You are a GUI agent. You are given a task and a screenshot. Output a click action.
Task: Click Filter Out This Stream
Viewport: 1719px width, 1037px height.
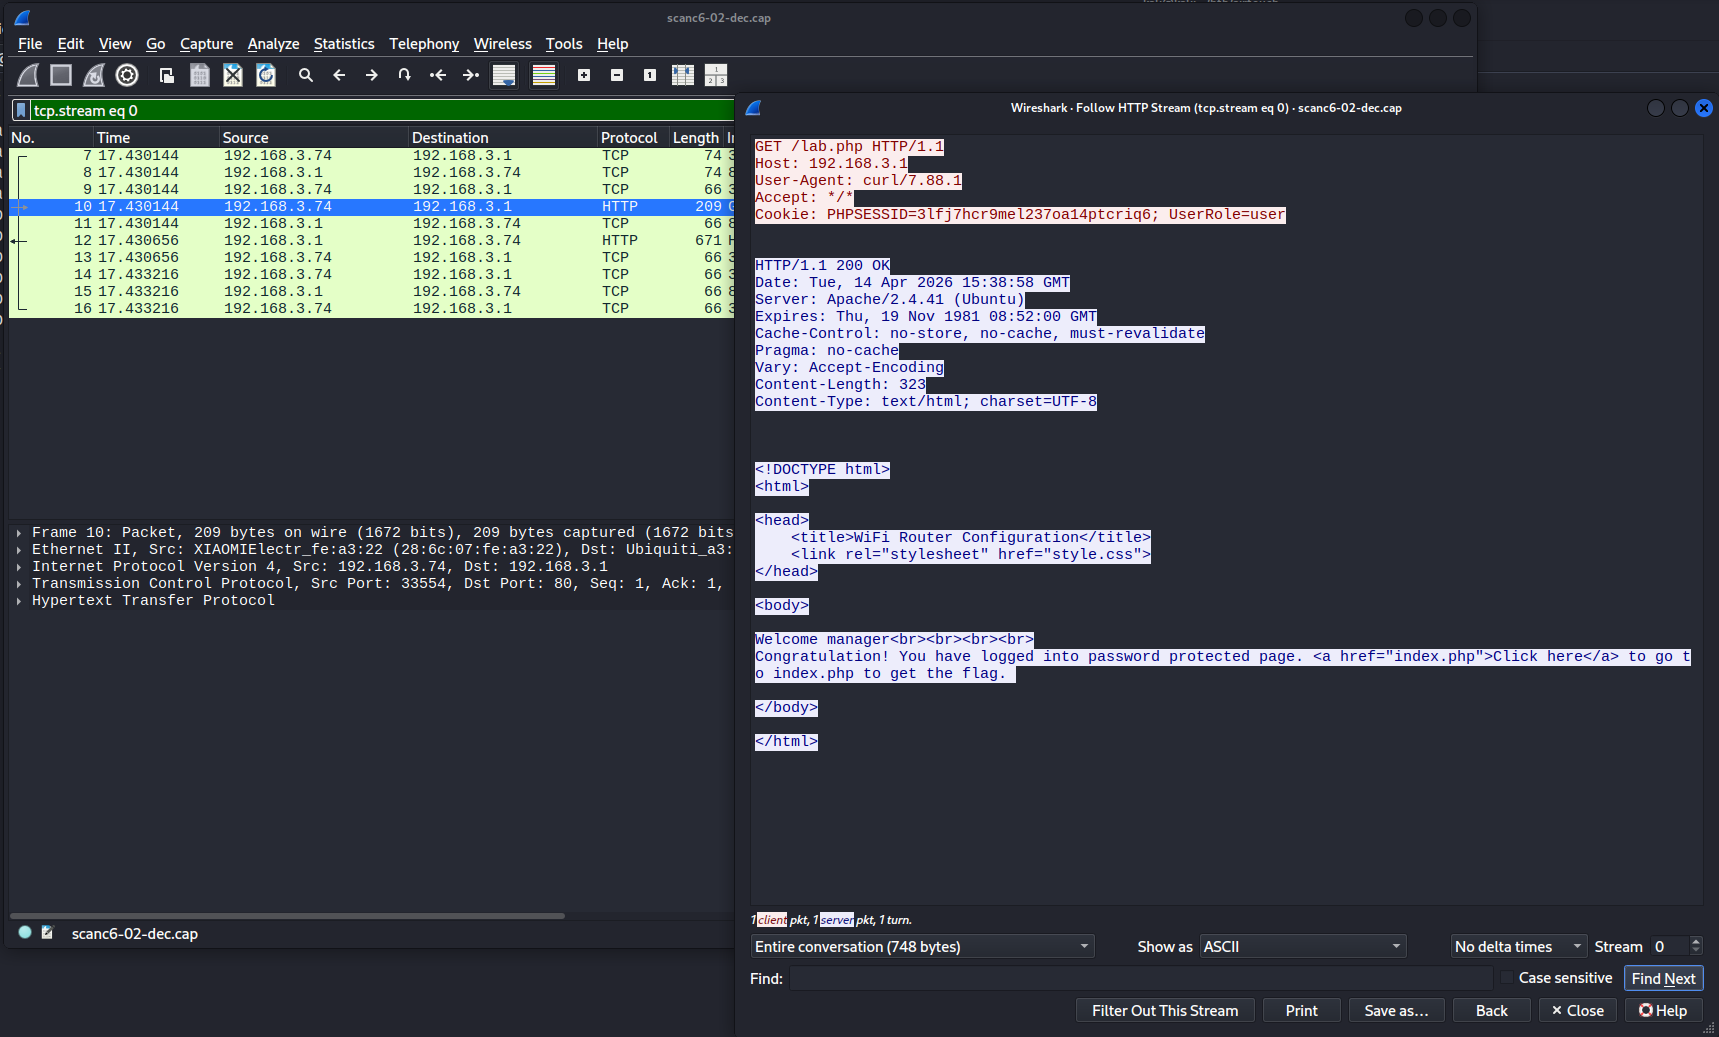point(1165,1011)
